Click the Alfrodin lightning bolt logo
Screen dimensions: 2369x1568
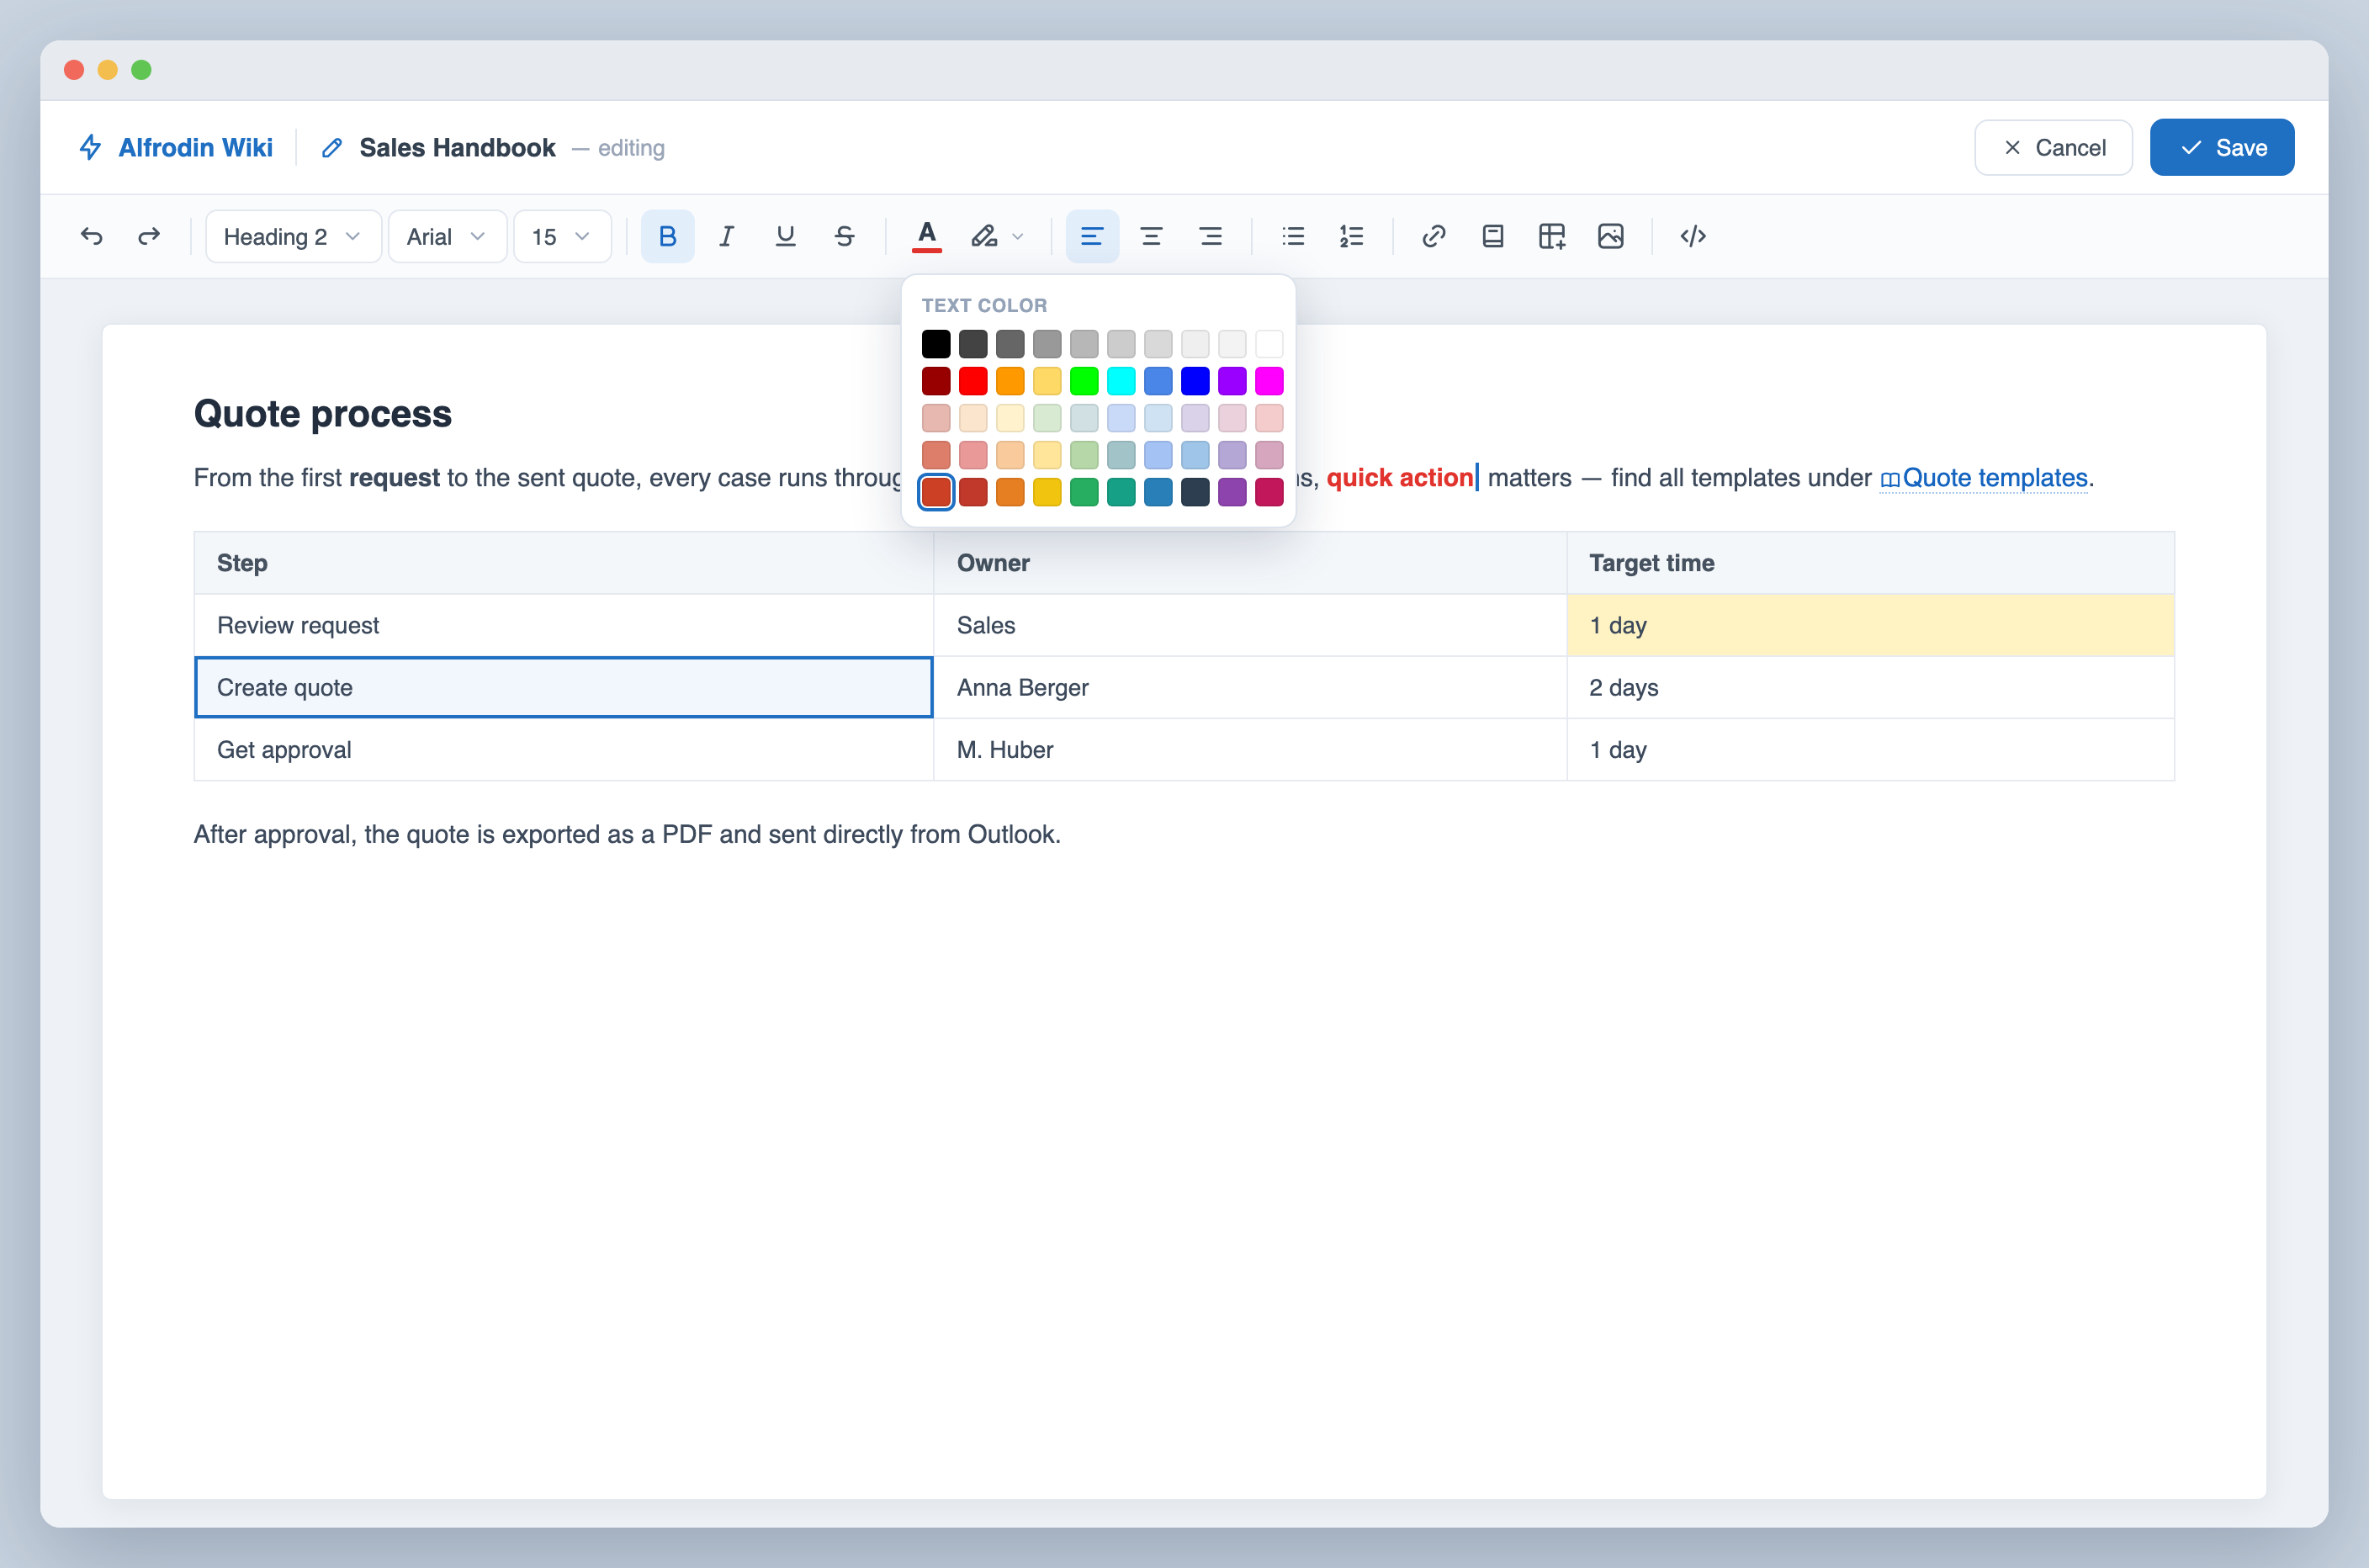[90, 147]
